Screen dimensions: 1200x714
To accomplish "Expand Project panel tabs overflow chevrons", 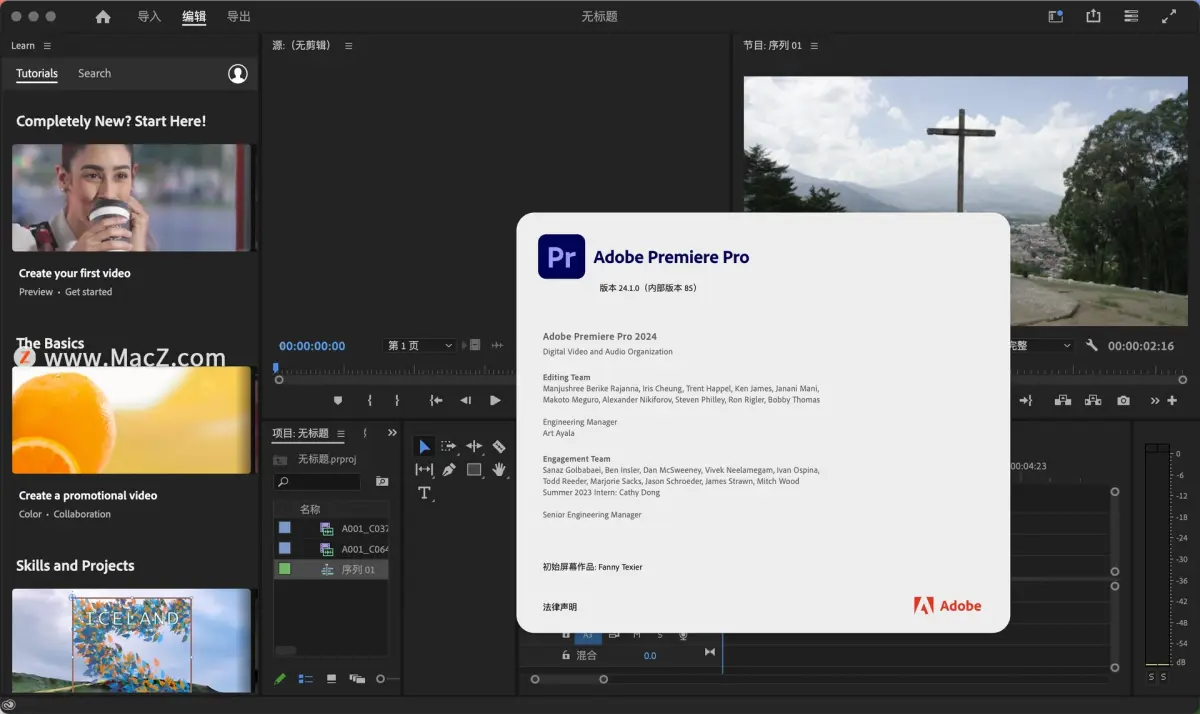I will pos(392,433).
